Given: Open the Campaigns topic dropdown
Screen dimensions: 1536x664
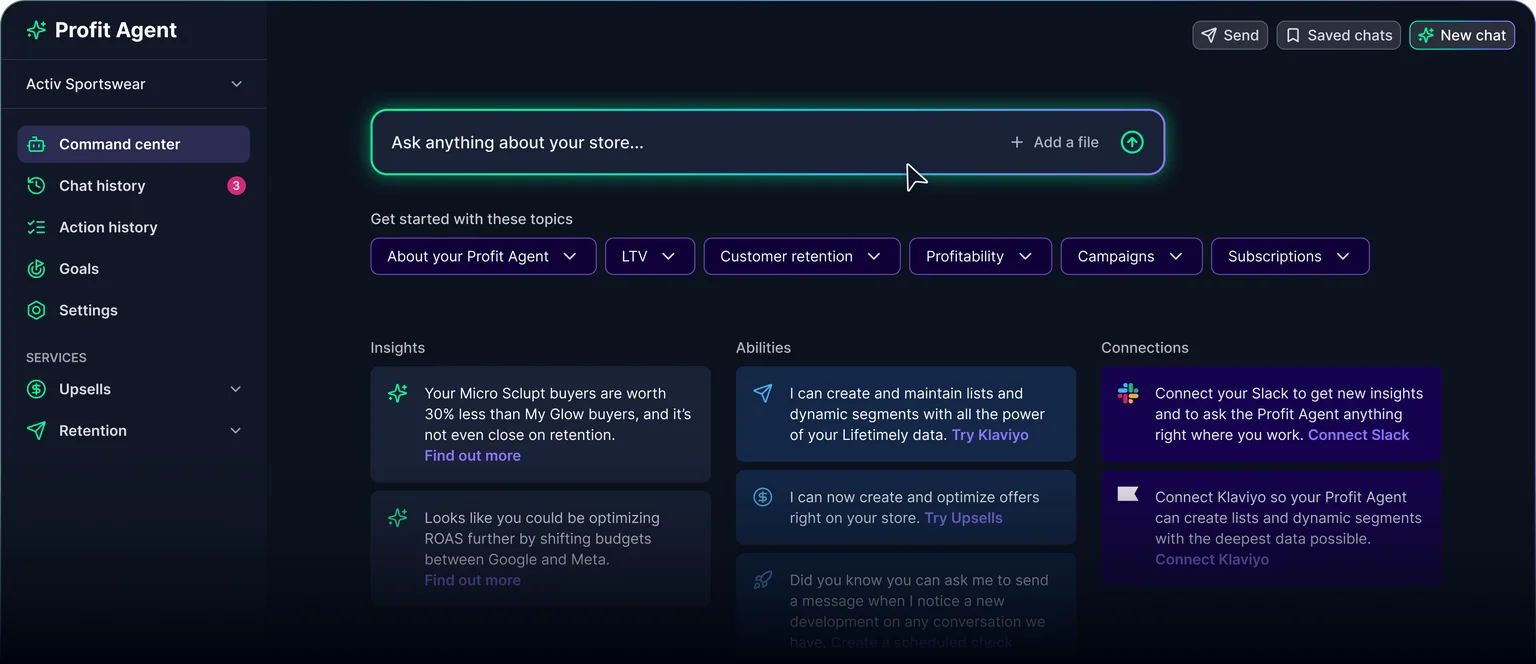Looking at the screenshot, I should [1131, 256].
